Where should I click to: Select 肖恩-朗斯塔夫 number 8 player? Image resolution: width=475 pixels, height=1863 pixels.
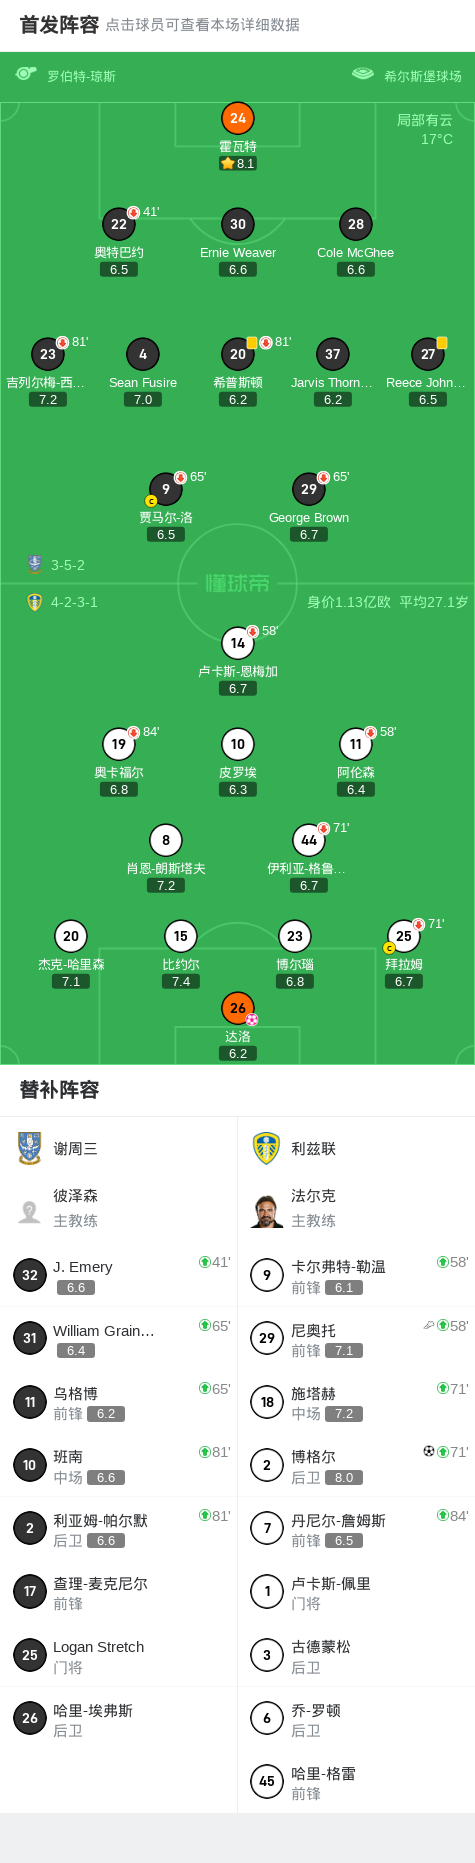click(x=166, y=840)
